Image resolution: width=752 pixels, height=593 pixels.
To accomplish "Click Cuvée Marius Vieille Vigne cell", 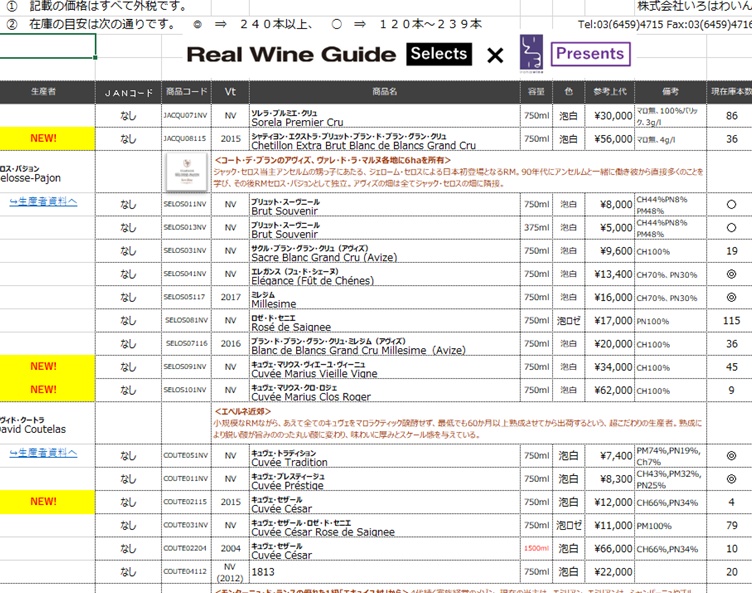I will coord(385,367).
